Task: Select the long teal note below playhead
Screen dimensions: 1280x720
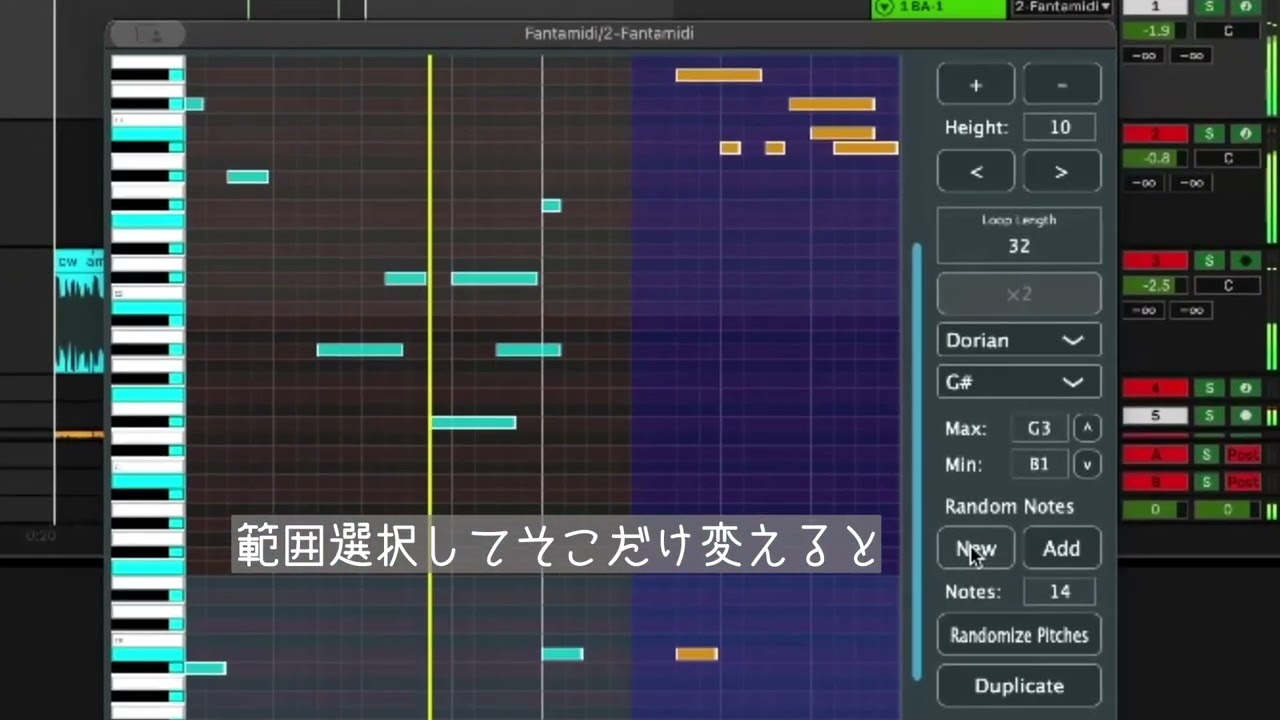Action: click(x=474, y=423)
